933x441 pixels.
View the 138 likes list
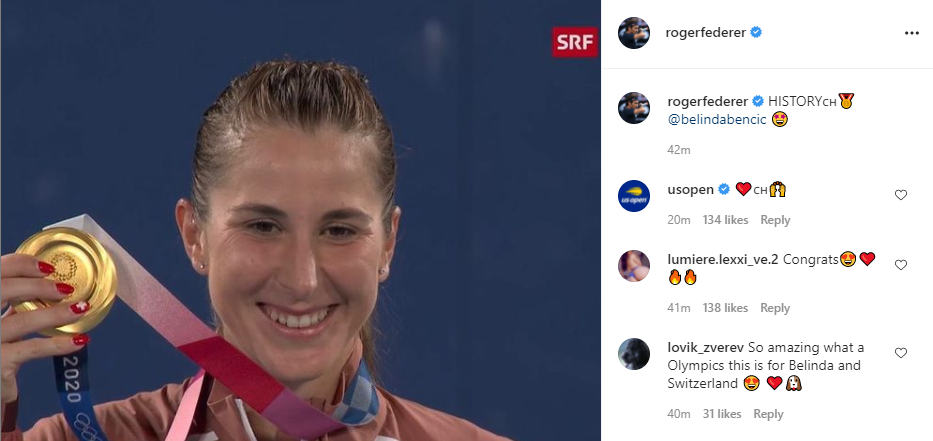pyautogui.click(x=725, y=308)
